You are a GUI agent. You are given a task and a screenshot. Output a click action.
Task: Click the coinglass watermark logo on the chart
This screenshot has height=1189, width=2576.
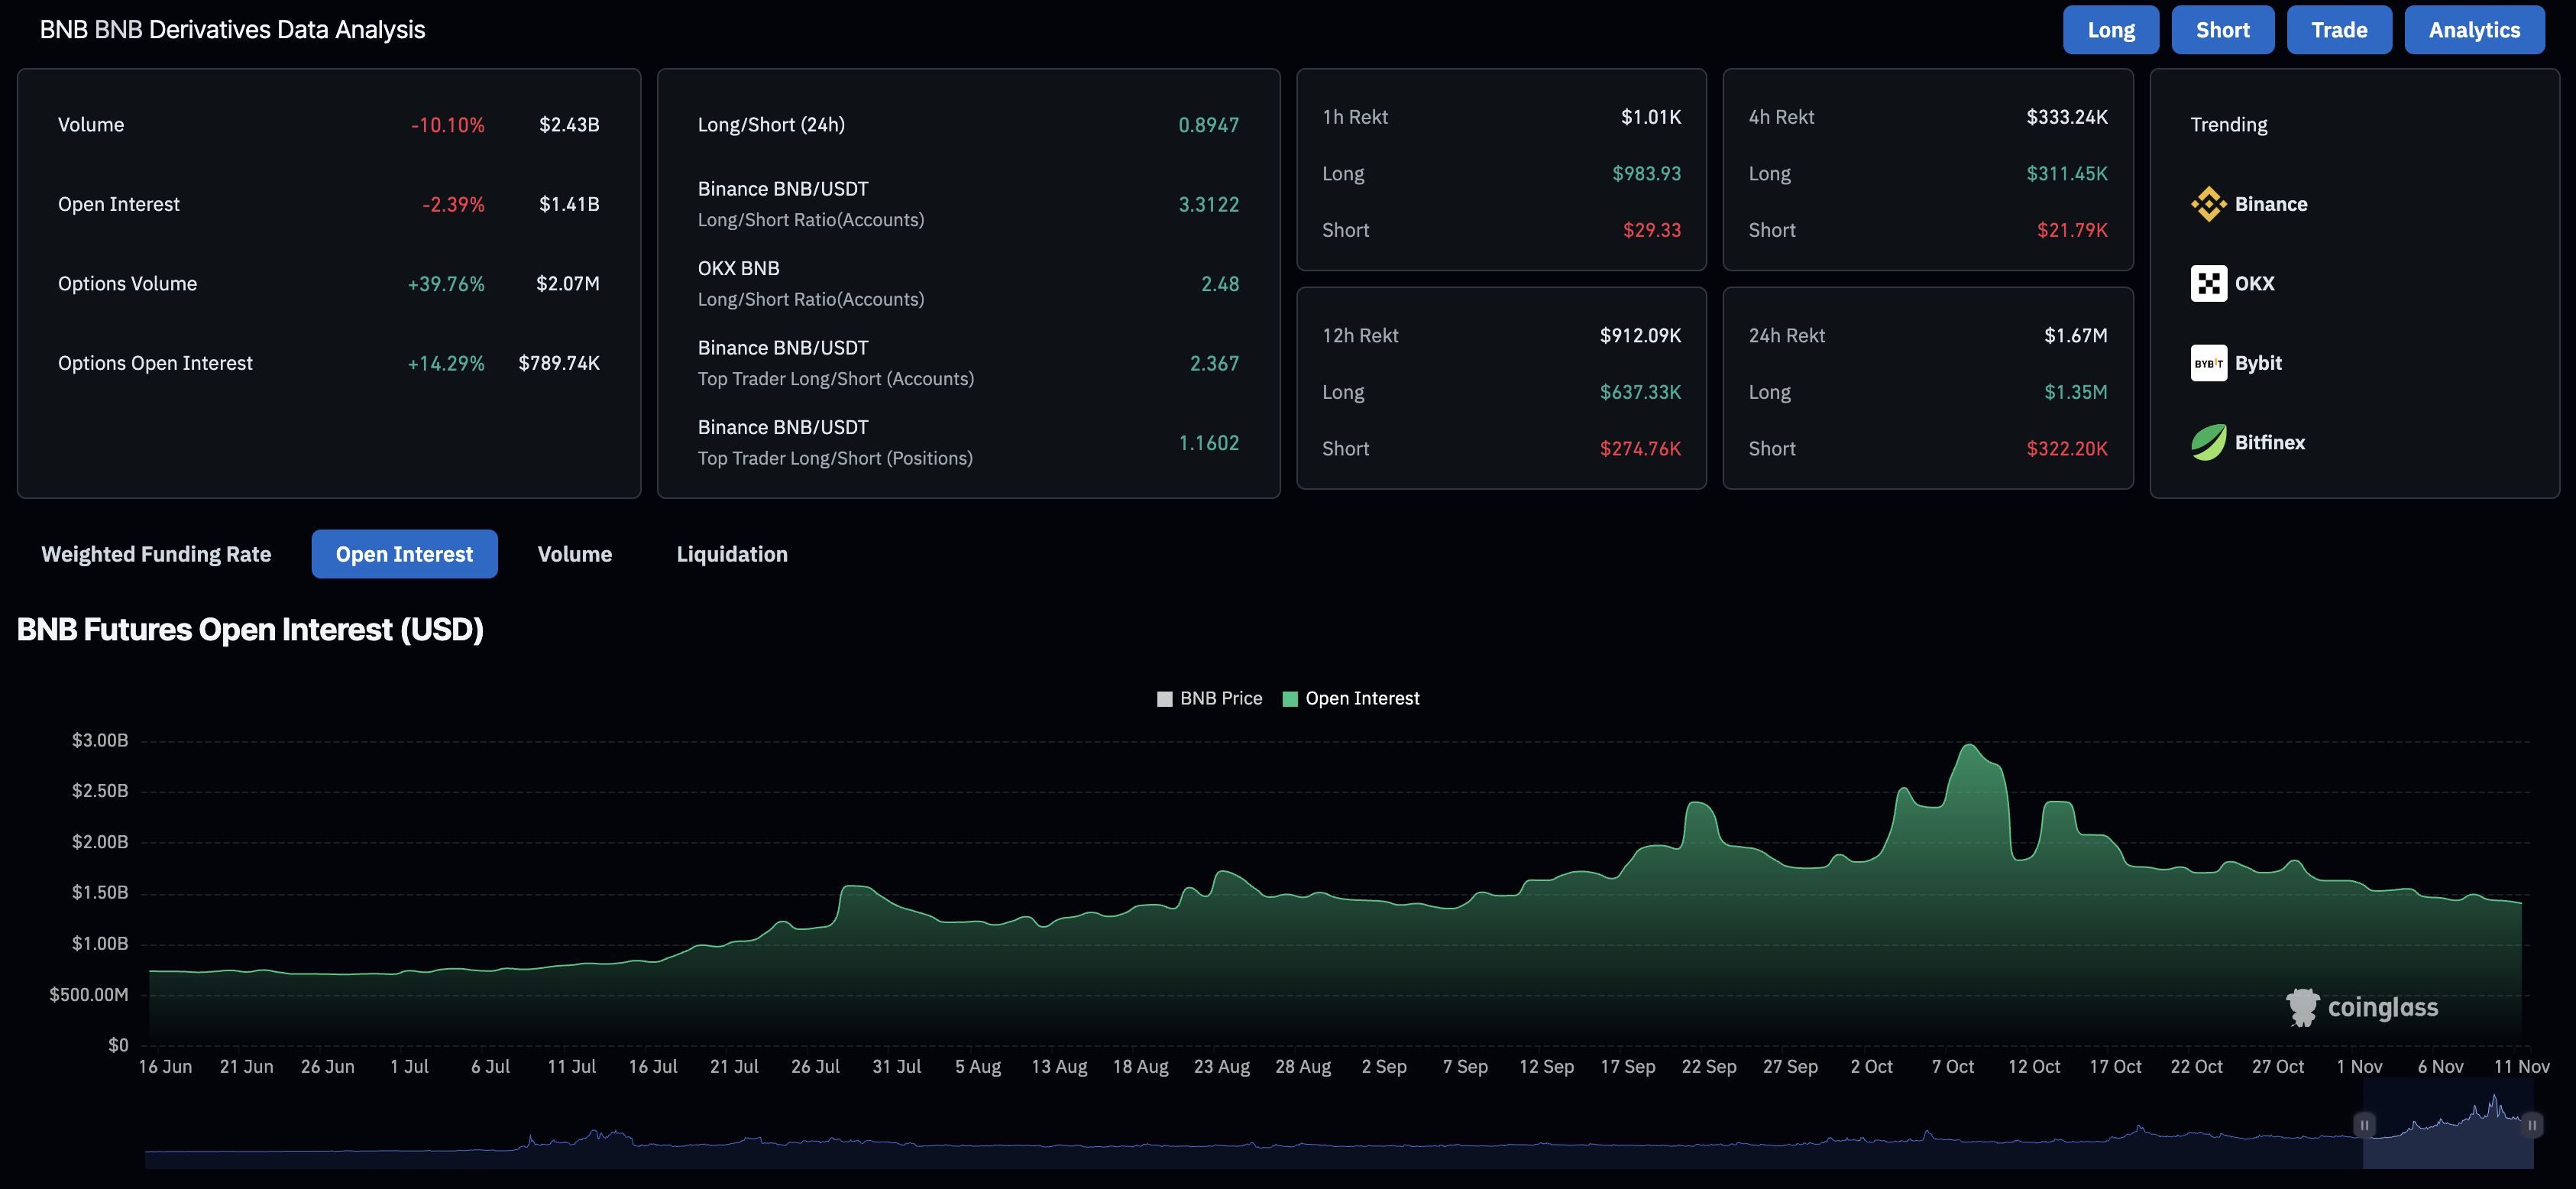point(2305,1006)
